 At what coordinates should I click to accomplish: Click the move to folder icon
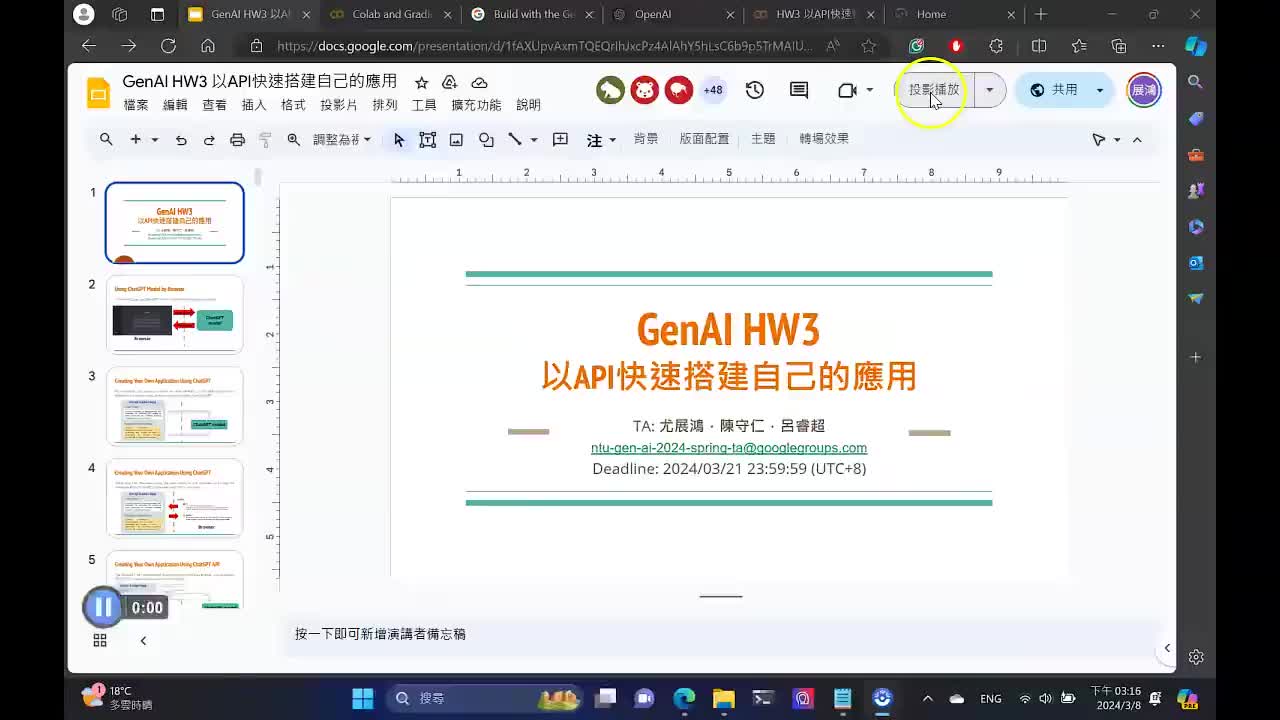450,82
